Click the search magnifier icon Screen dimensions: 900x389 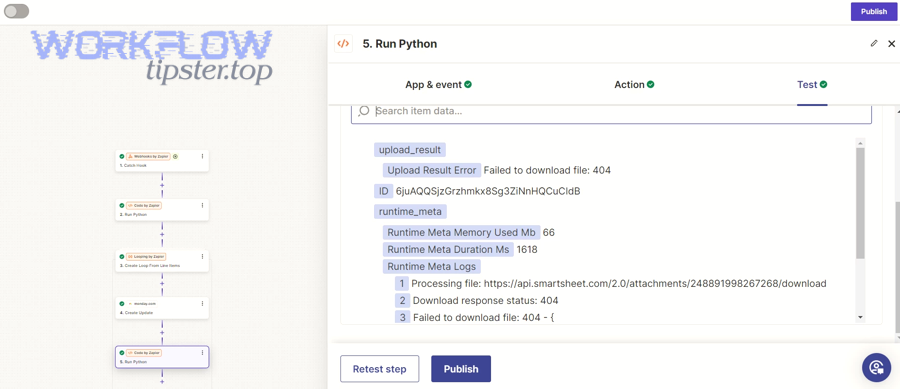pos(363,111)
